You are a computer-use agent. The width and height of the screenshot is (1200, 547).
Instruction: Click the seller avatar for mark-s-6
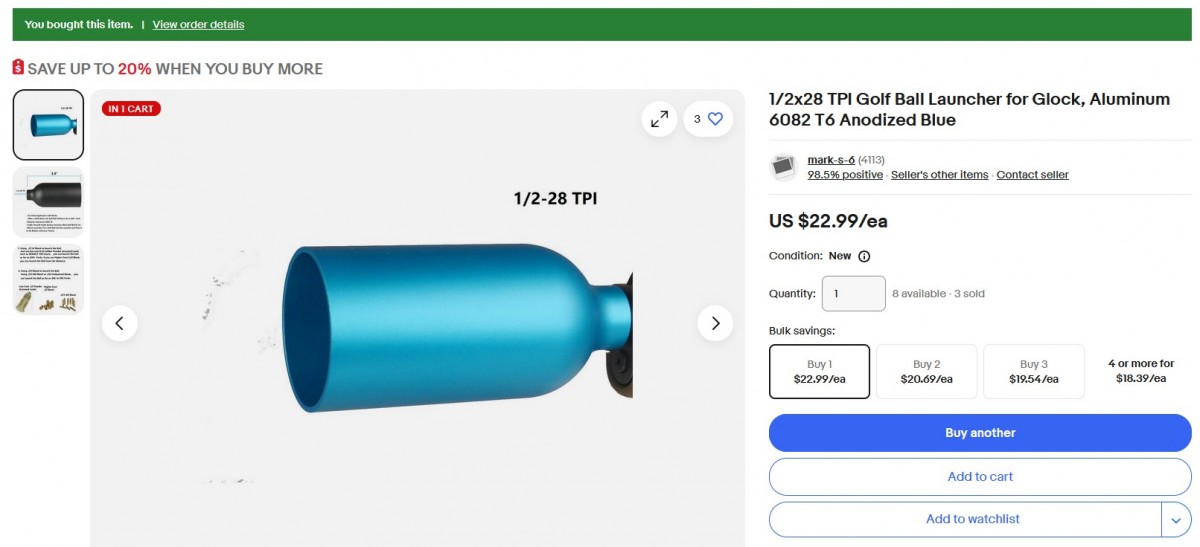pyautogui.click(x=783, y=167)
